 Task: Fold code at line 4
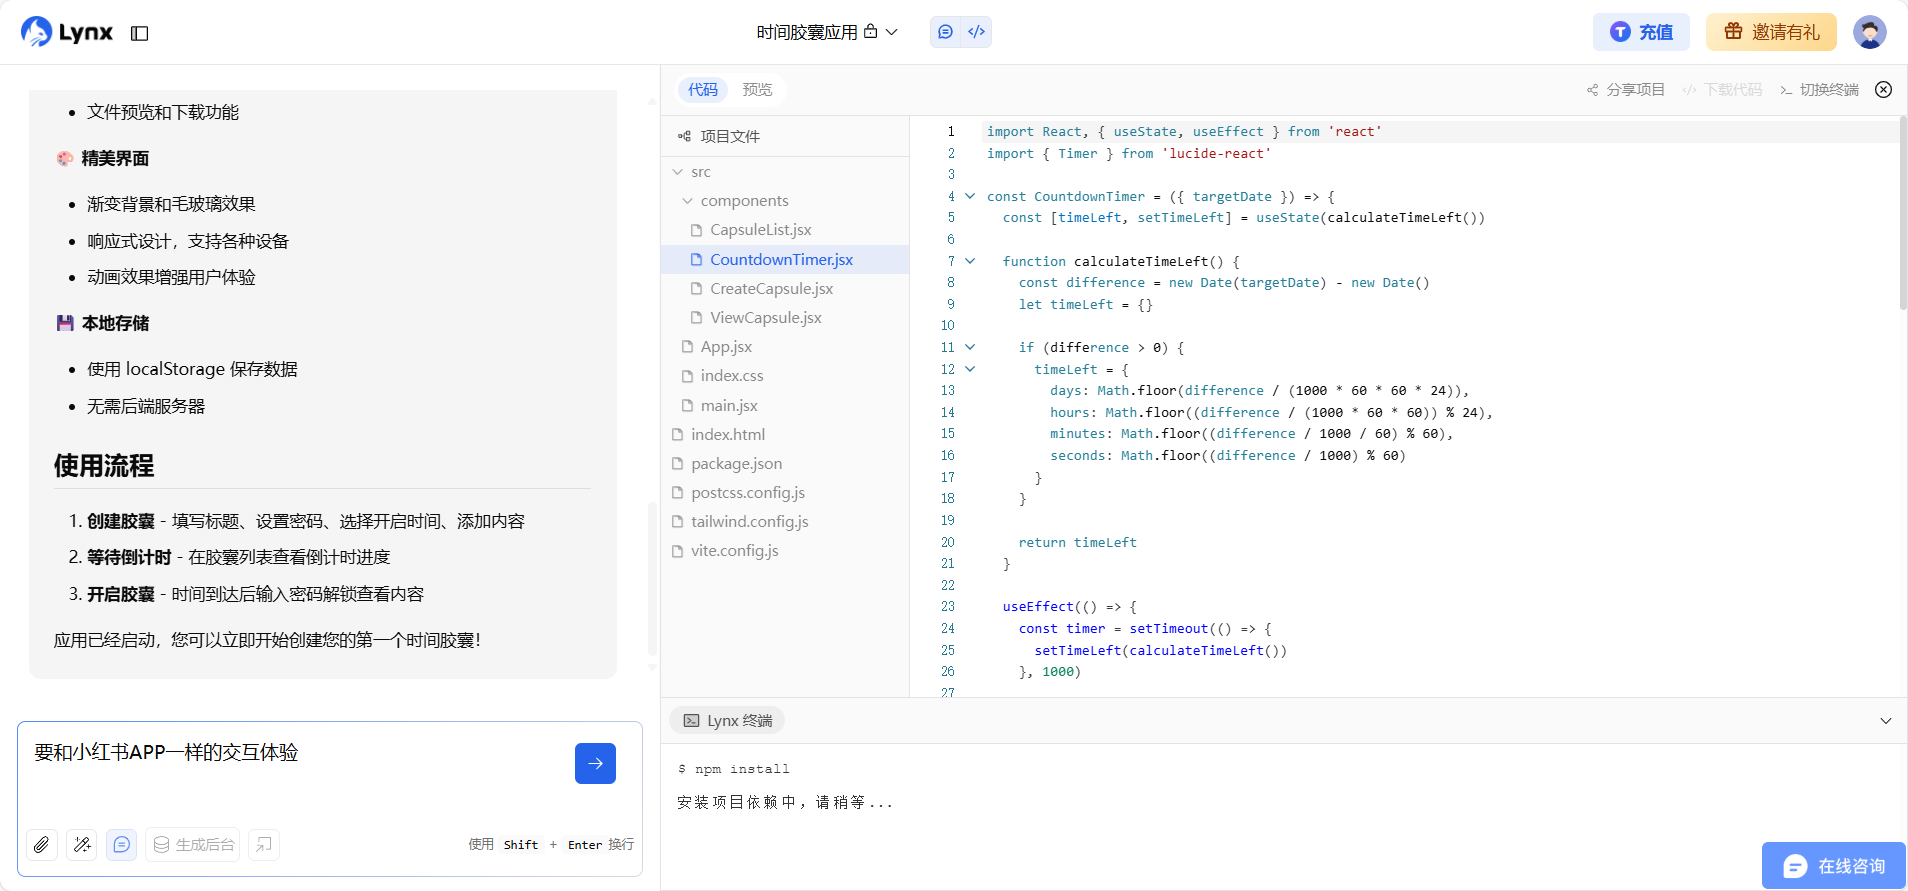pyautogui.click(x=970, y=196)
